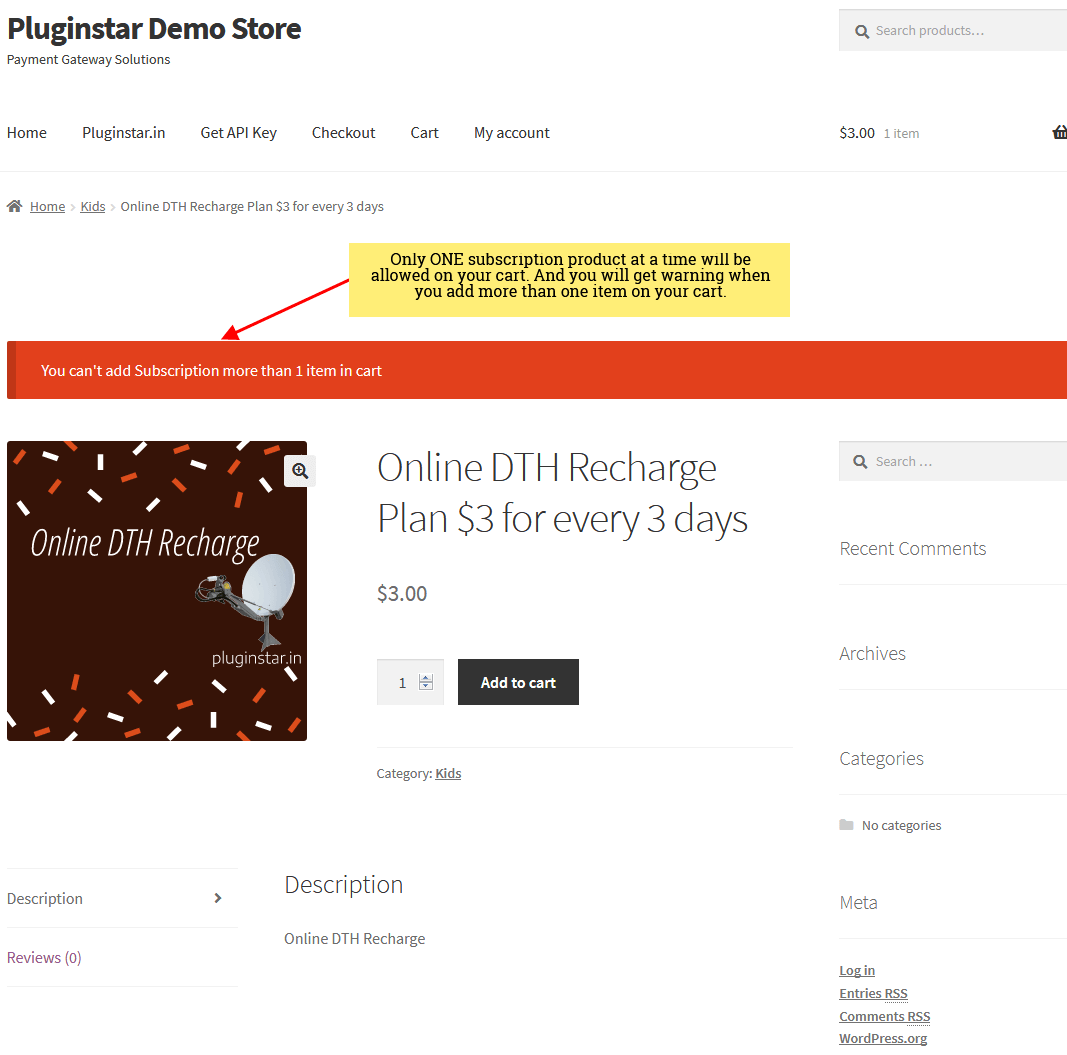Go to the Cart page in navigation
The image size is (1067, 1055).
click(424, 133)
